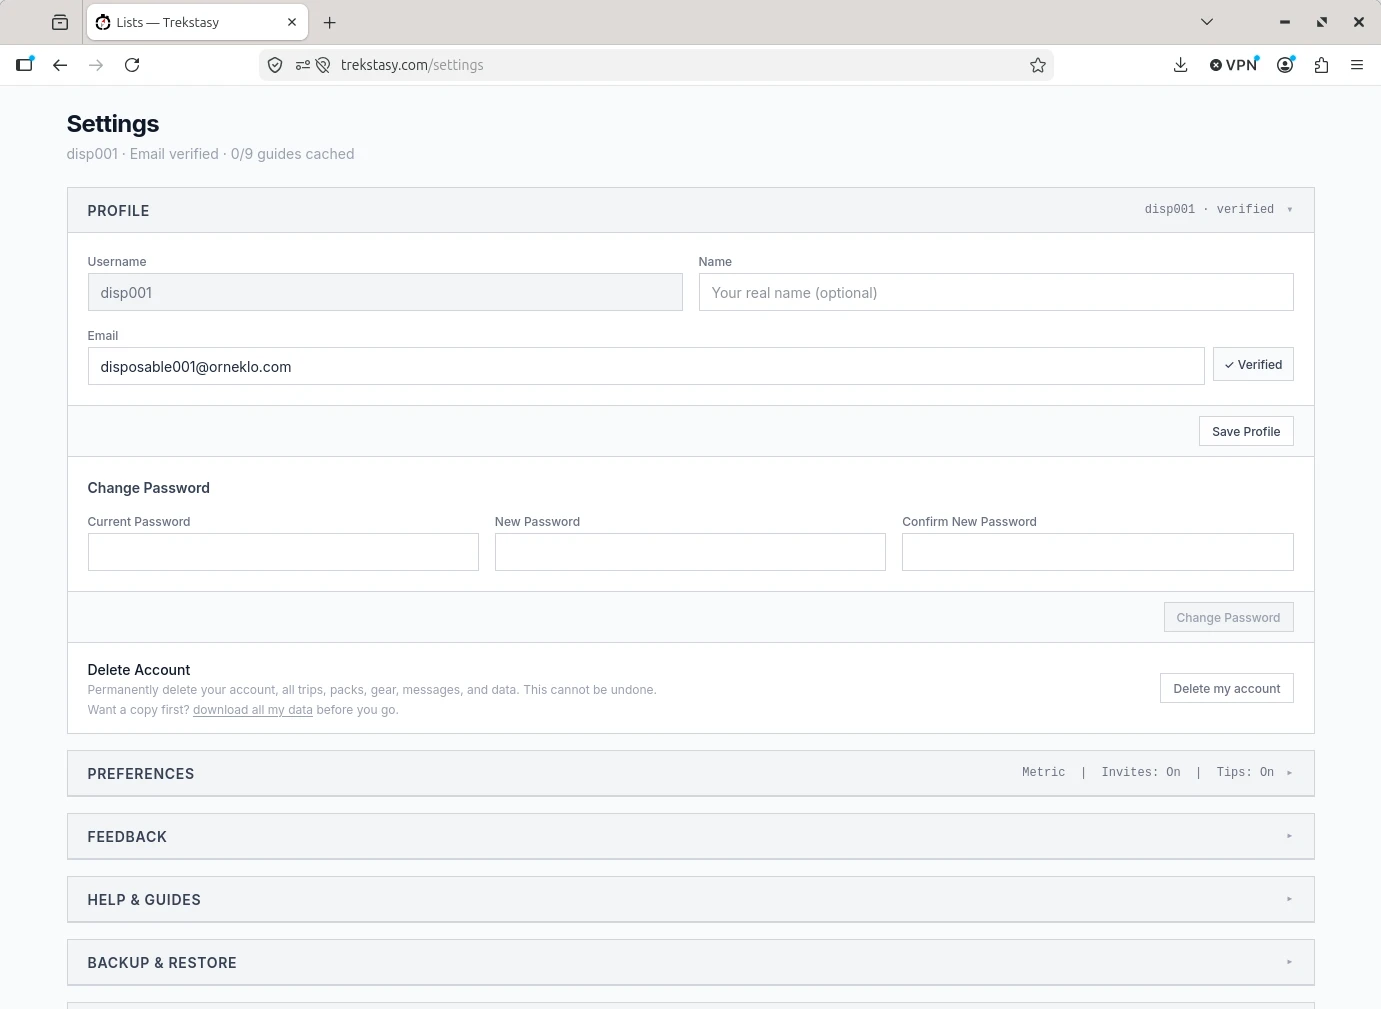This screenshot has width=1381, height=1009.
Task: Click the VPN toolbar button
Action: (1234, 65)
